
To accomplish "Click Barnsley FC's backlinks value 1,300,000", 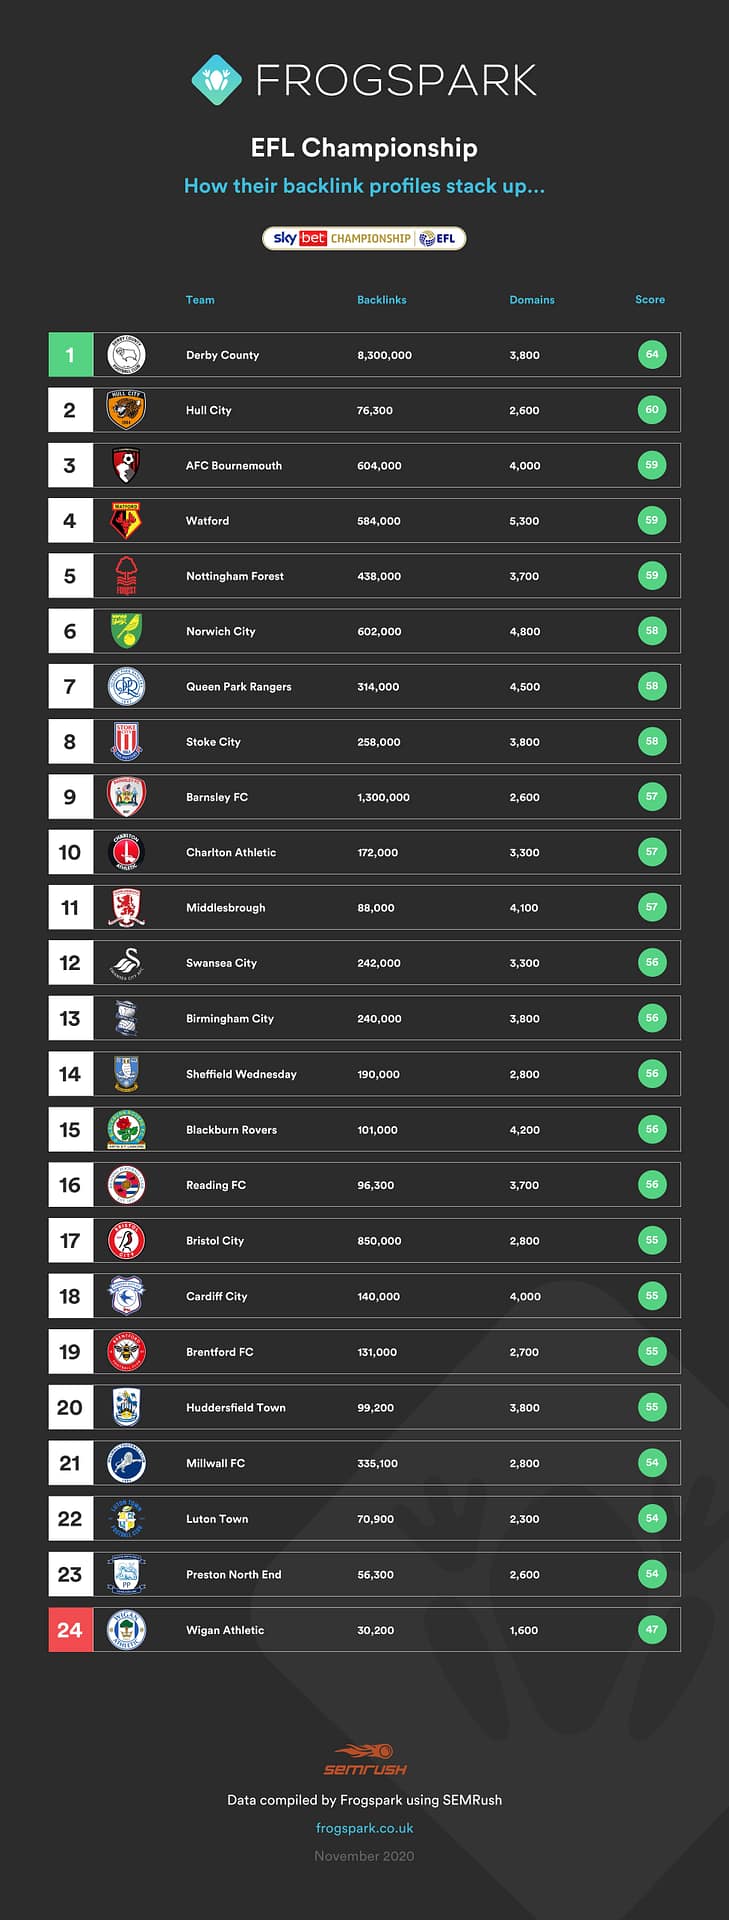I will coord(383,798).
